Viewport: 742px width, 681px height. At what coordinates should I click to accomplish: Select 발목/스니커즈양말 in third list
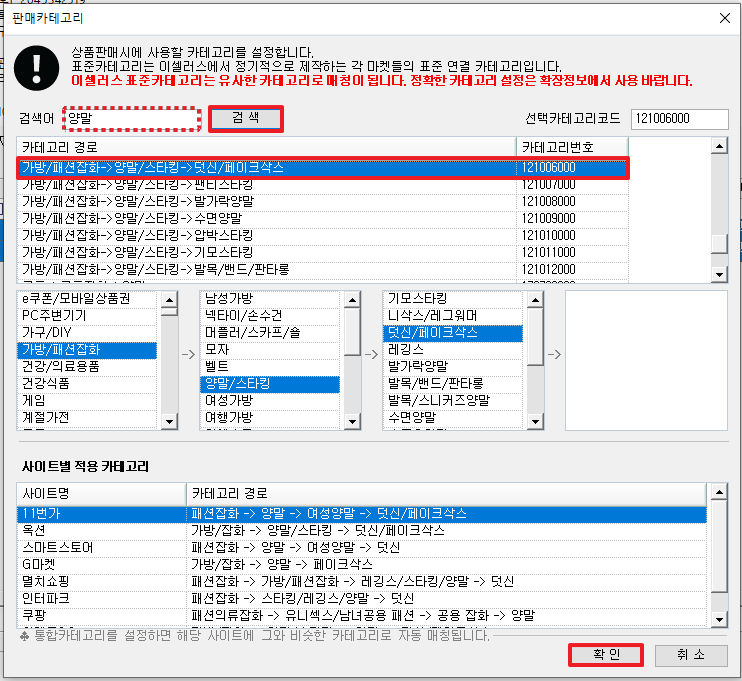(453, 401)
